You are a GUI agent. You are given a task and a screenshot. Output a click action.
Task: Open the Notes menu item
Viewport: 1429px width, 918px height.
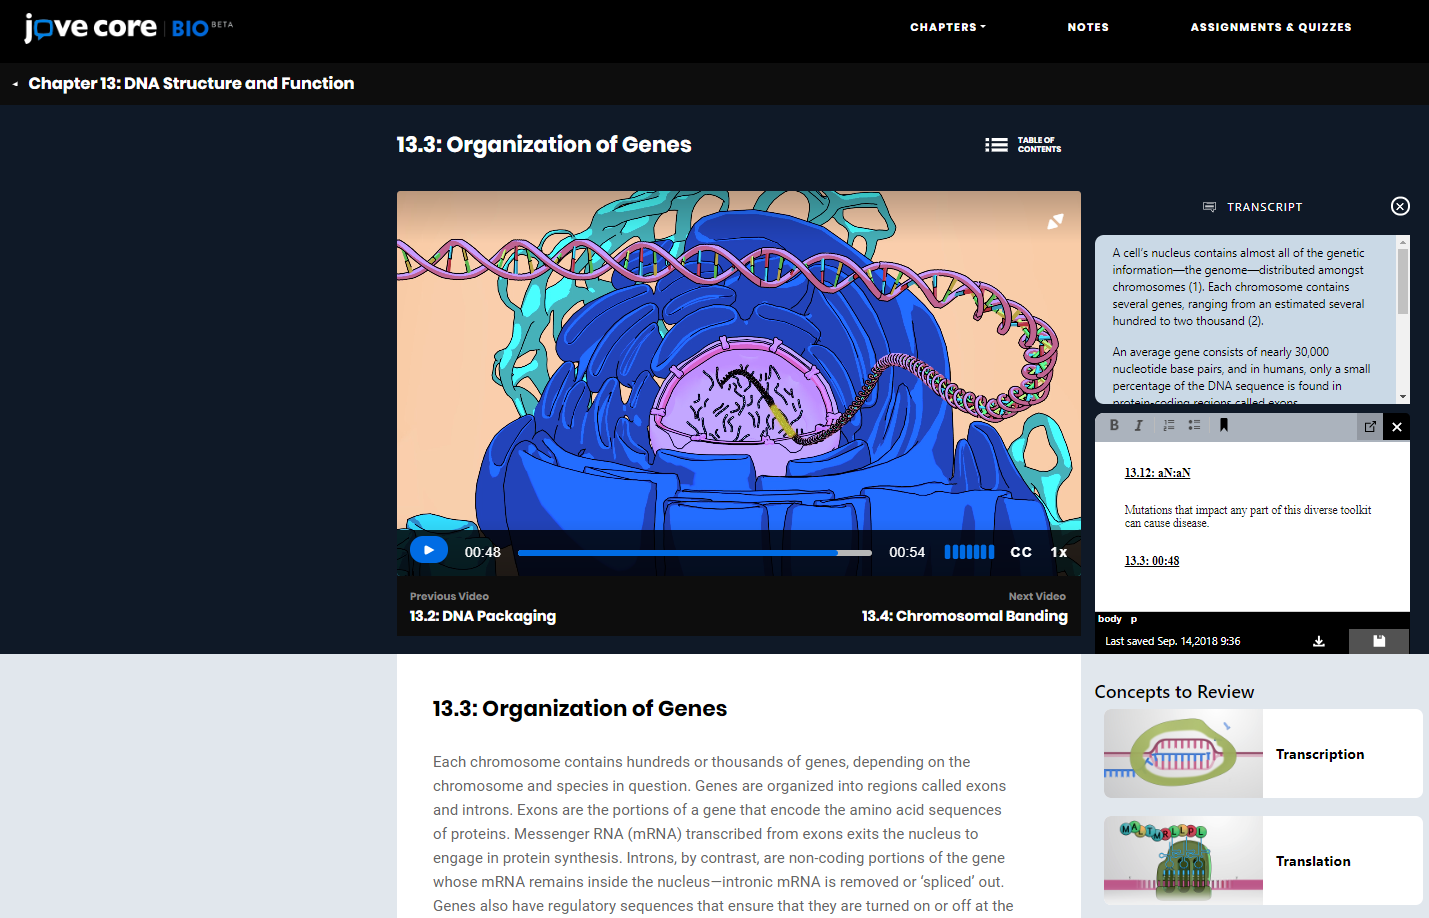(1088, 27)
